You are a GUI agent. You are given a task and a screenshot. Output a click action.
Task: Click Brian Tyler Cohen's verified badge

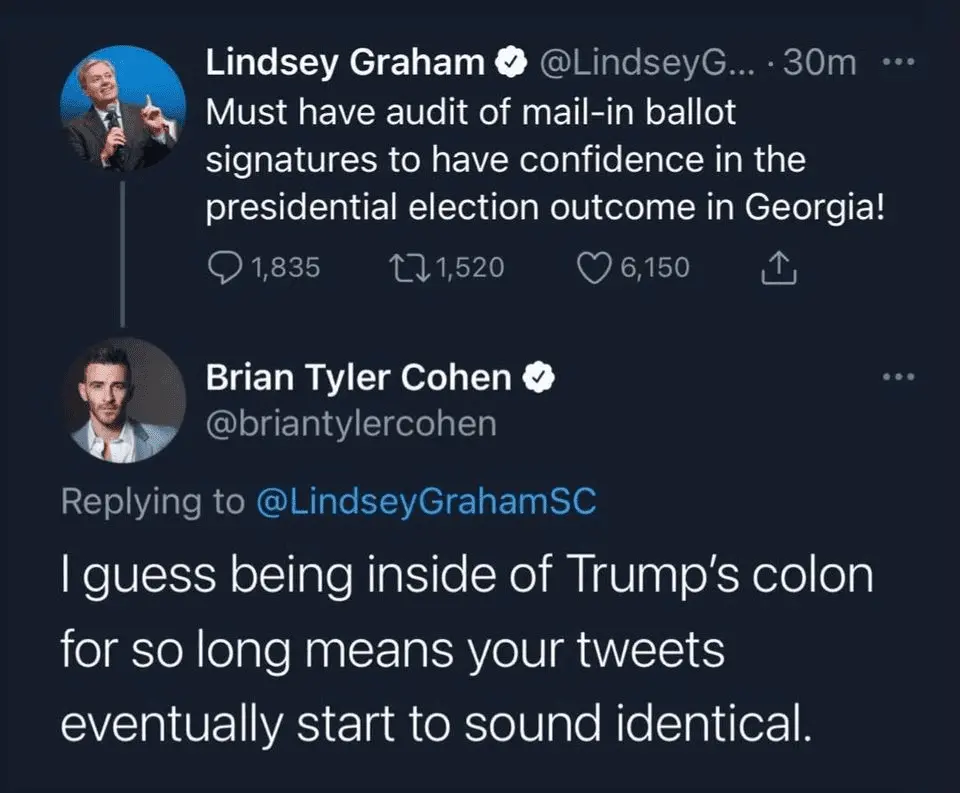540,377
